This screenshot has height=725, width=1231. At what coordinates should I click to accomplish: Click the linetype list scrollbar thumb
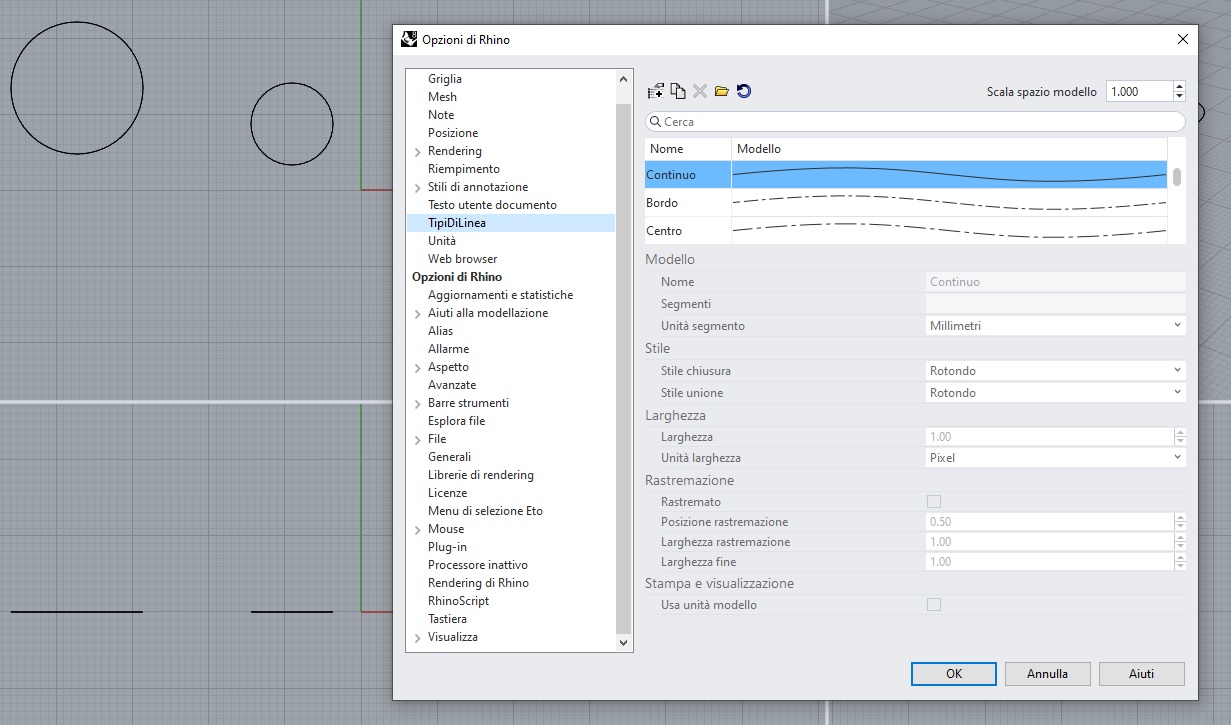point(1177,177)
